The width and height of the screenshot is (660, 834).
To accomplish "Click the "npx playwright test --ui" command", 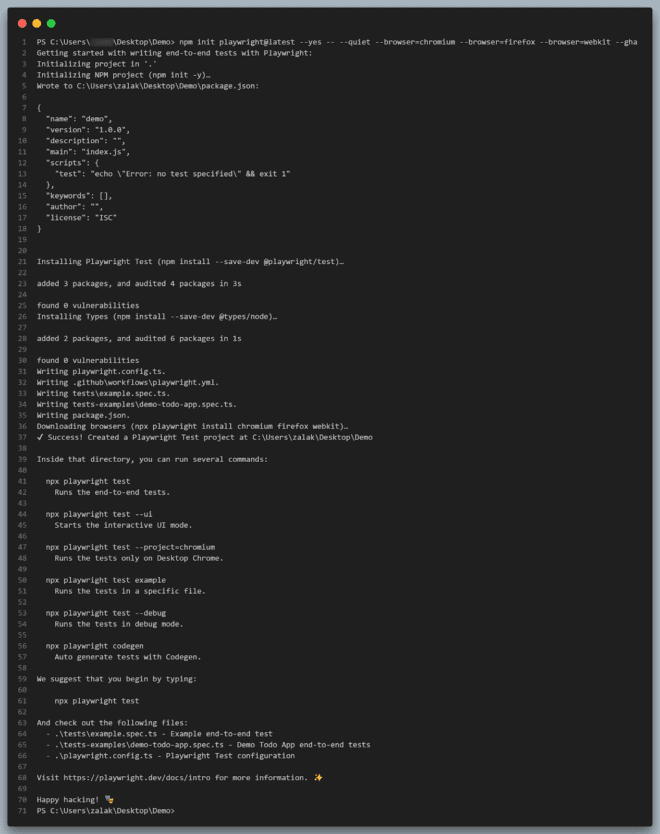I will (x=99, y=514).
